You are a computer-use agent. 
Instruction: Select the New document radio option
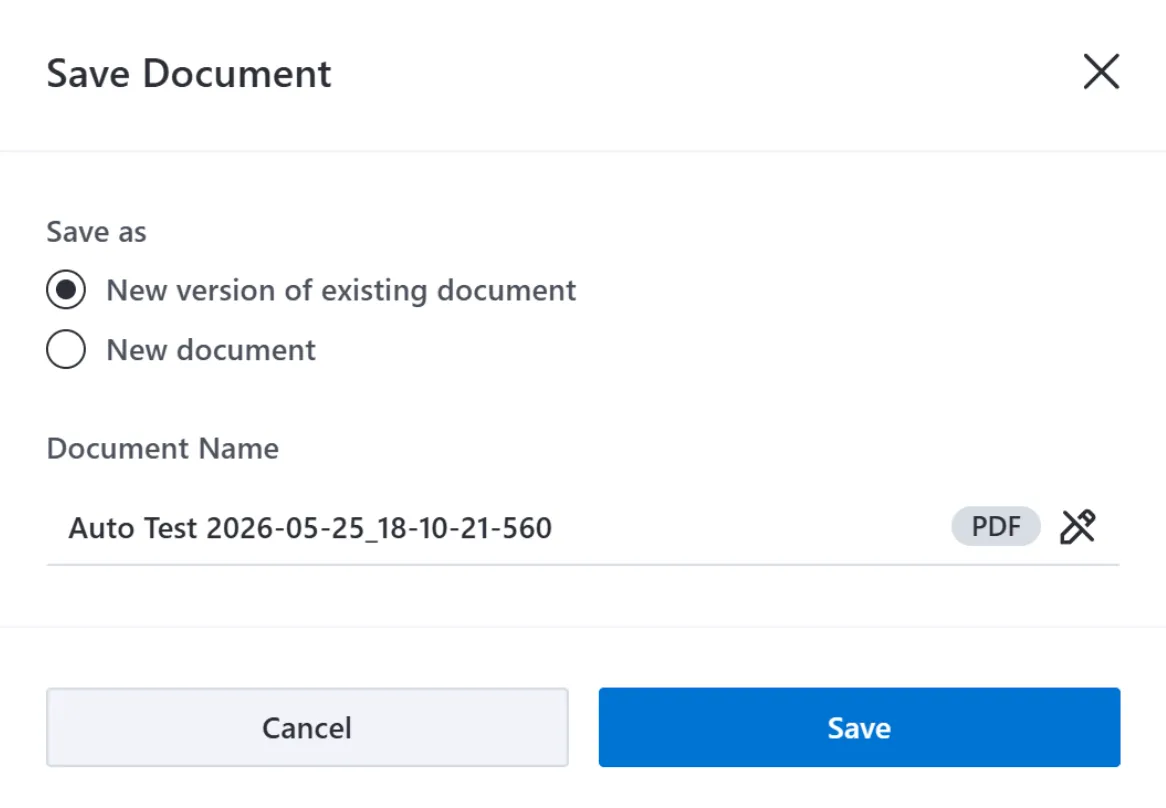[x=66, y=349]
